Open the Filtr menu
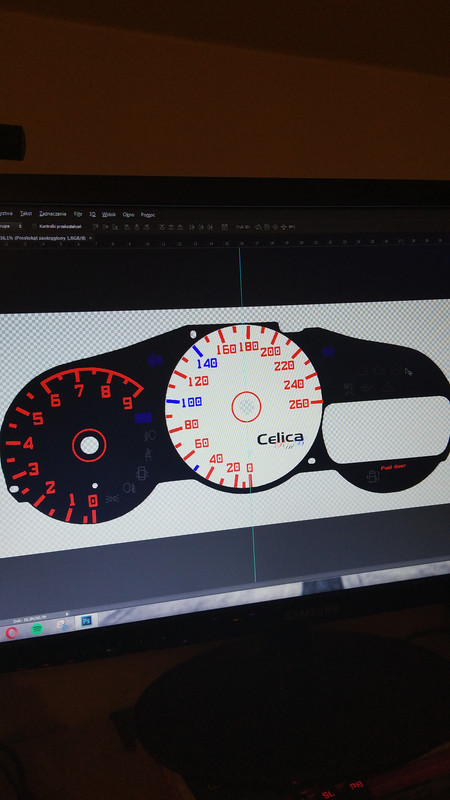Image resolution: width=450 pixels, height=800 pixels. [x=78, y=214]
